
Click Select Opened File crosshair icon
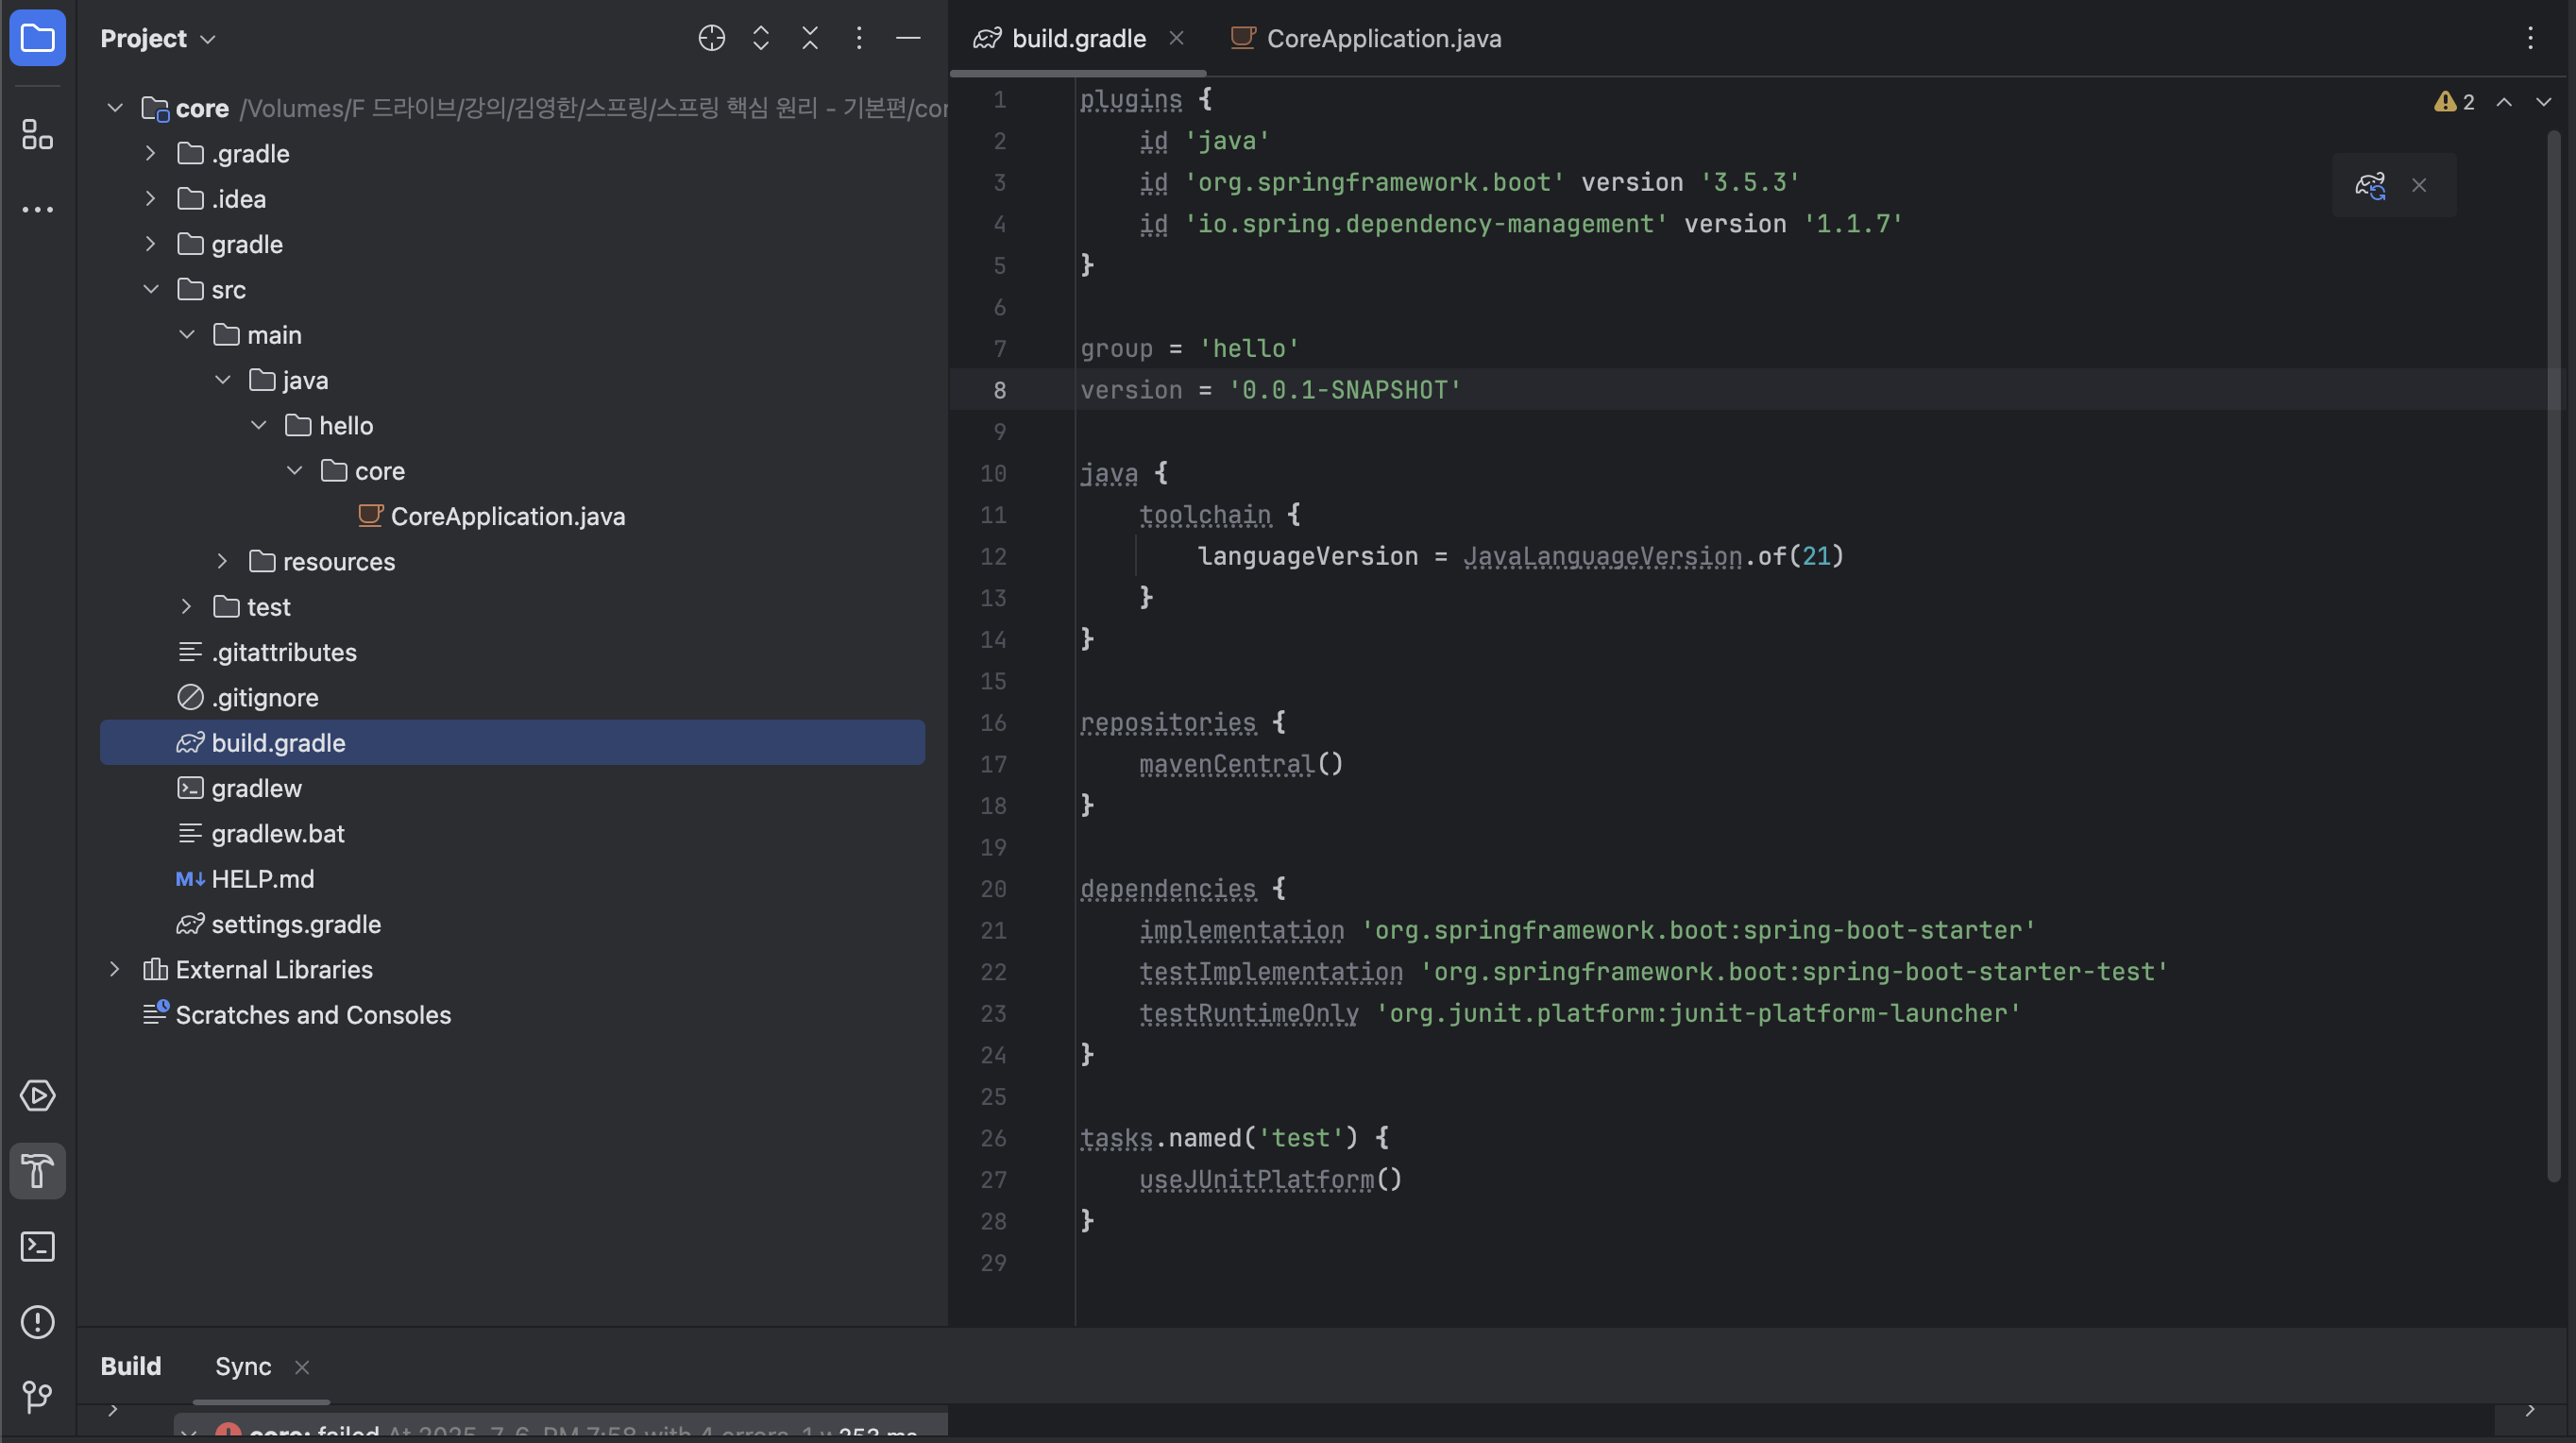[711, 38]
